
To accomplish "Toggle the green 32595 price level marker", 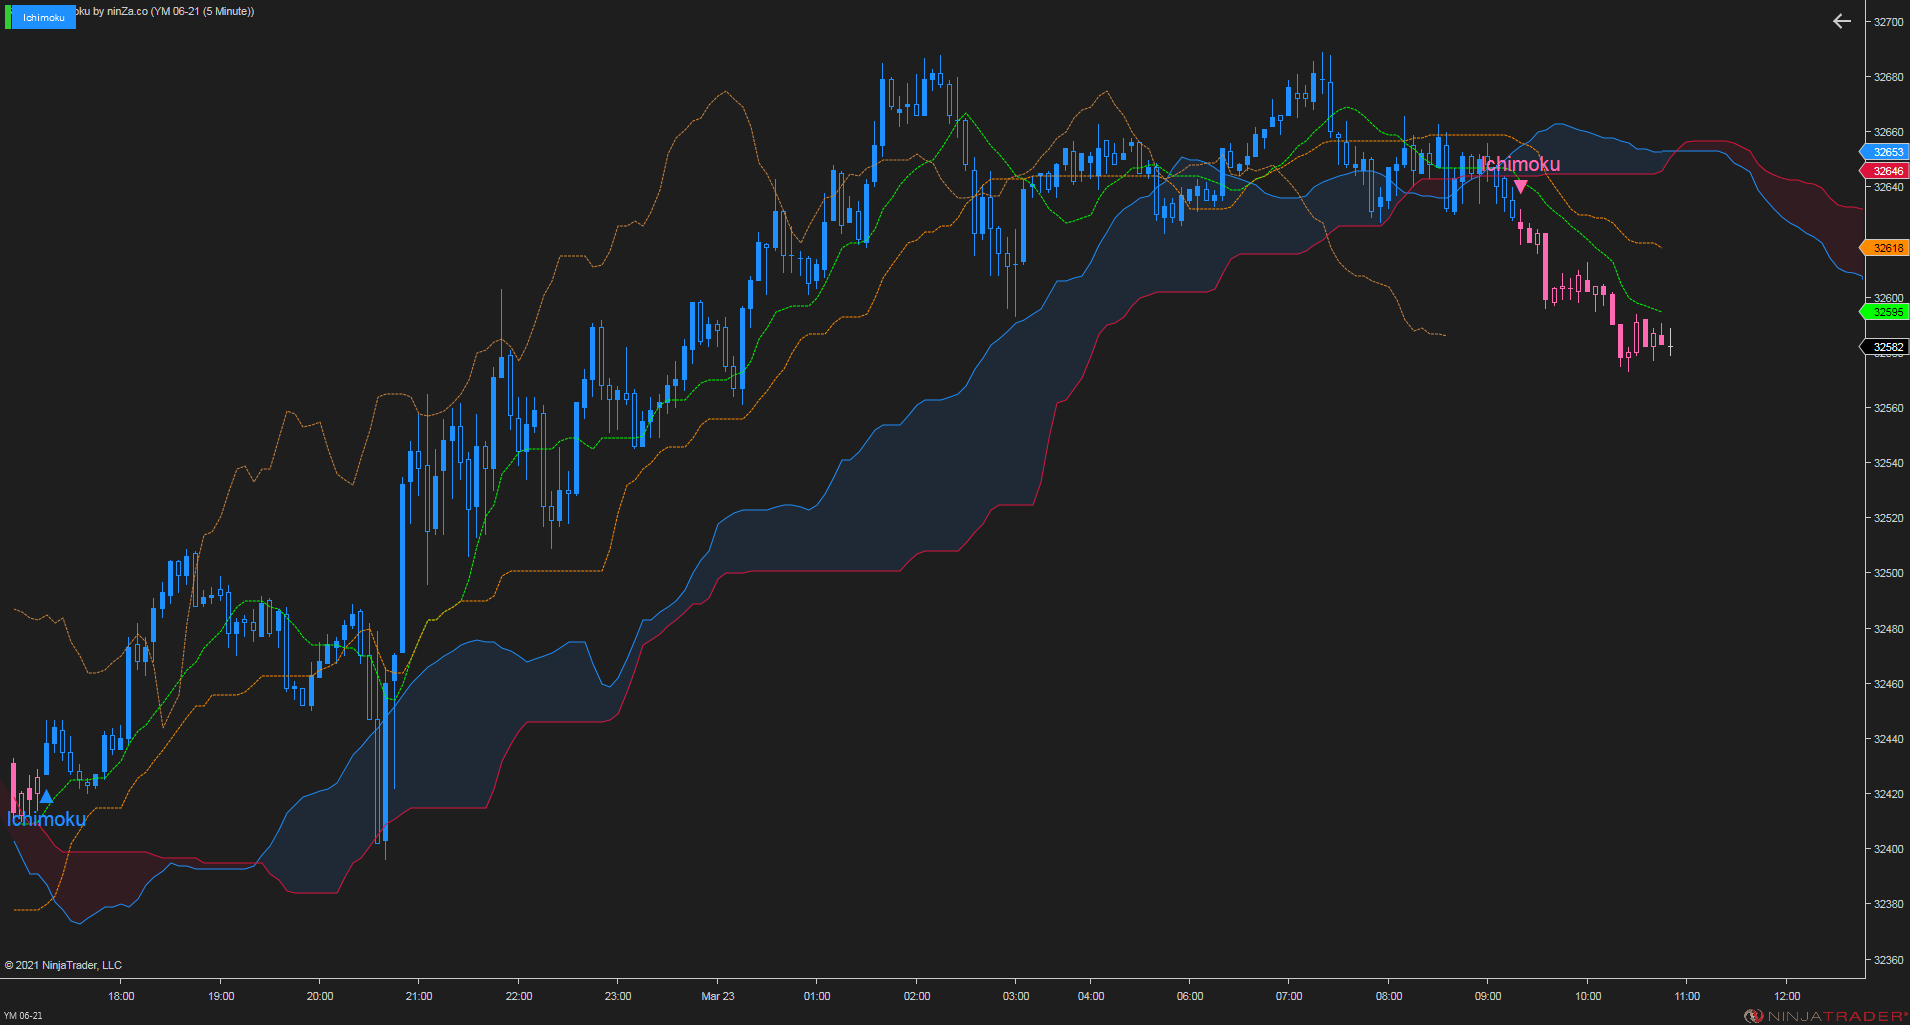I will [x=1887, y=312].
